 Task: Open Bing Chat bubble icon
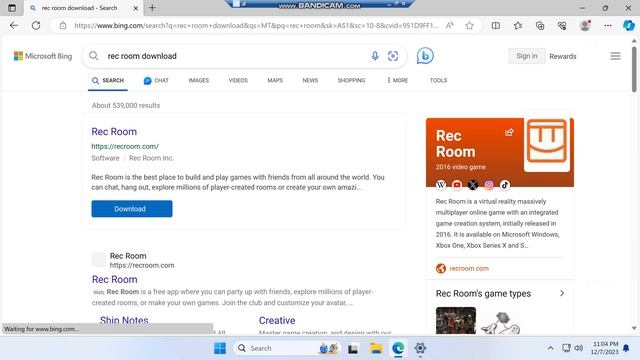pos(425,56)
